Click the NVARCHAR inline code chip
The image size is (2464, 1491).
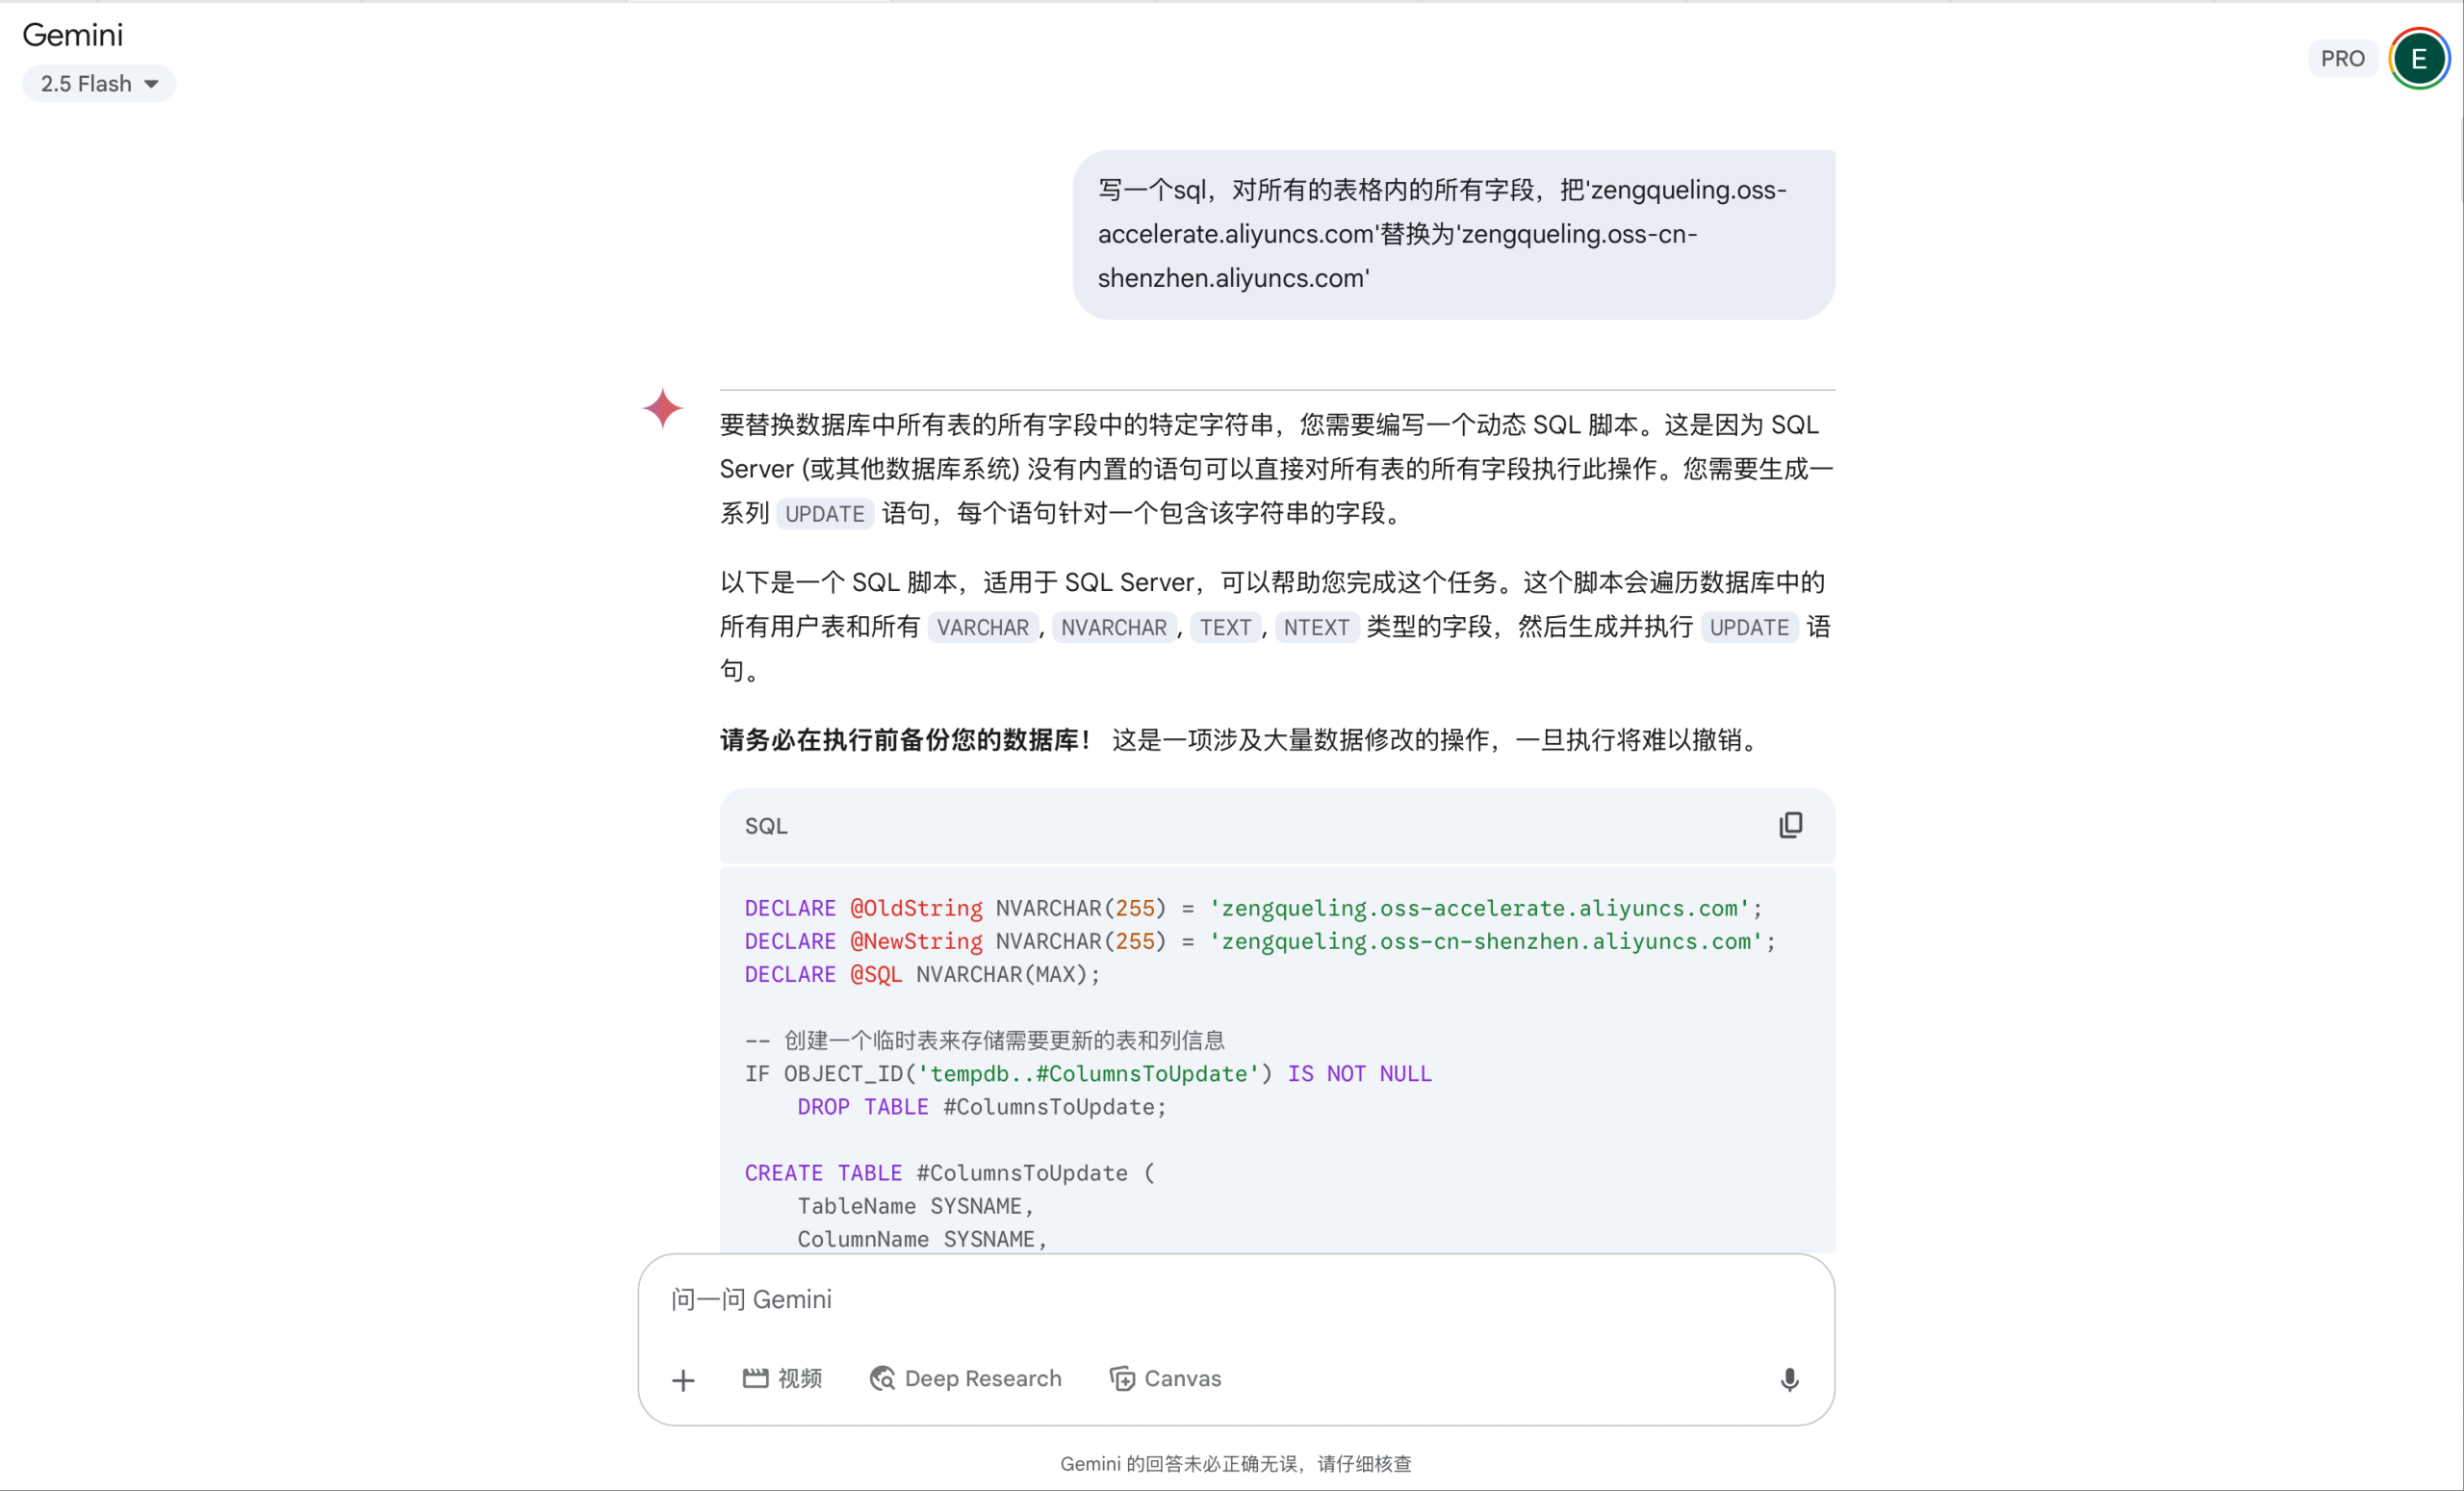coord(1113,628)
